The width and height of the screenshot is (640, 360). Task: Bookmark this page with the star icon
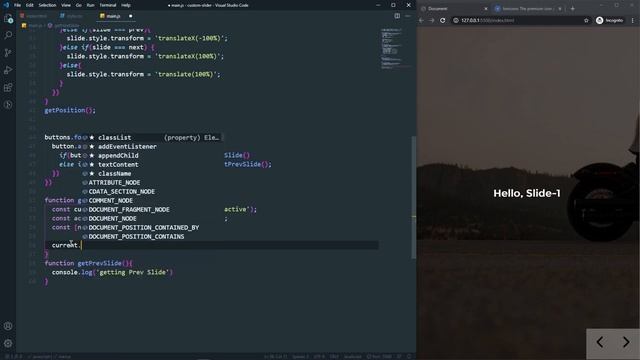pos(587,20)
